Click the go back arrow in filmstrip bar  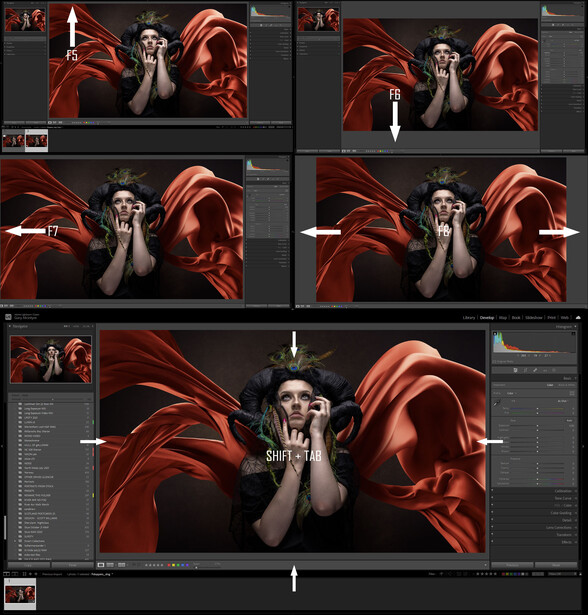coord(30,574)
